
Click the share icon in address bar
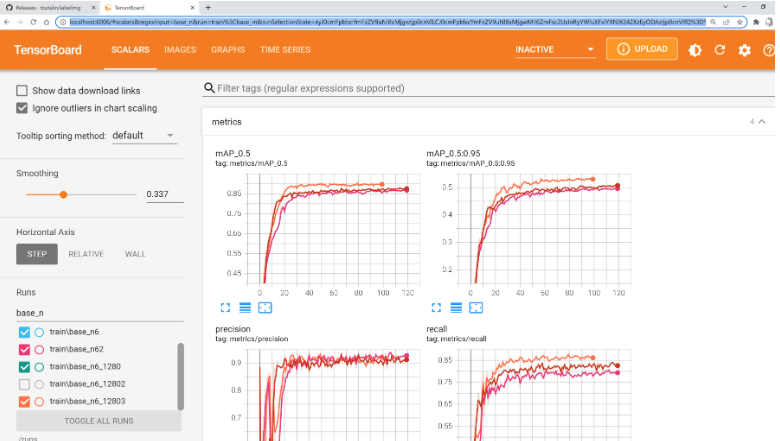(726, 22)
